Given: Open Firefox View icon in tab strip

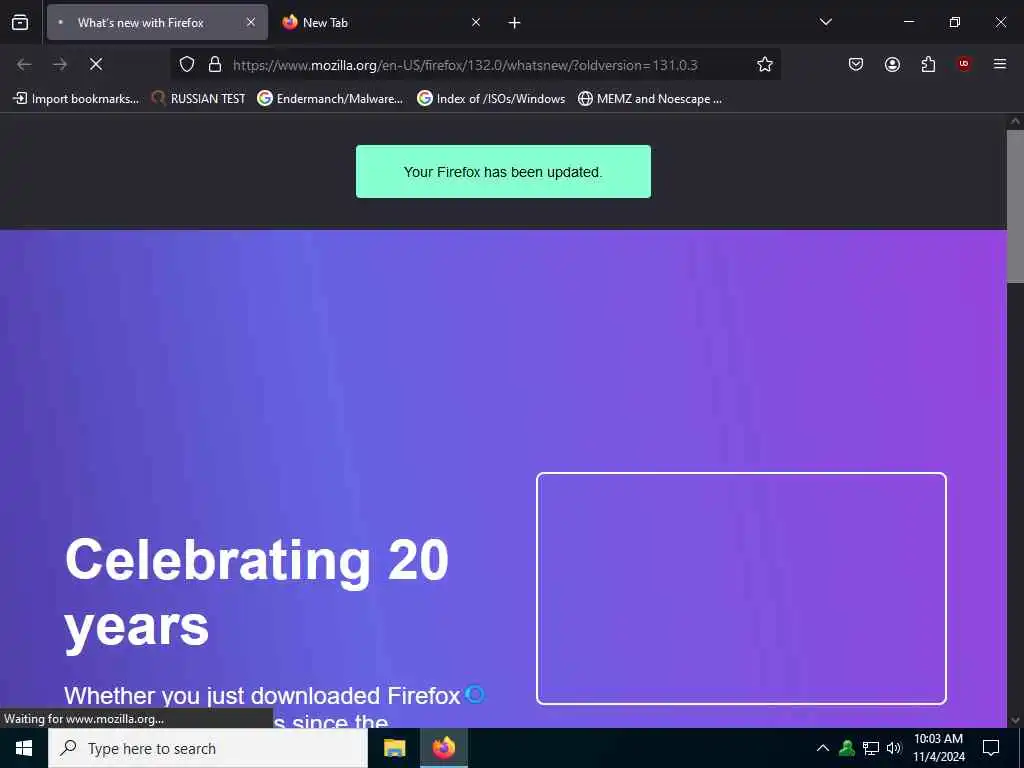Looking at the screenshot, I should pyautogui.click(x=20, y=22).
